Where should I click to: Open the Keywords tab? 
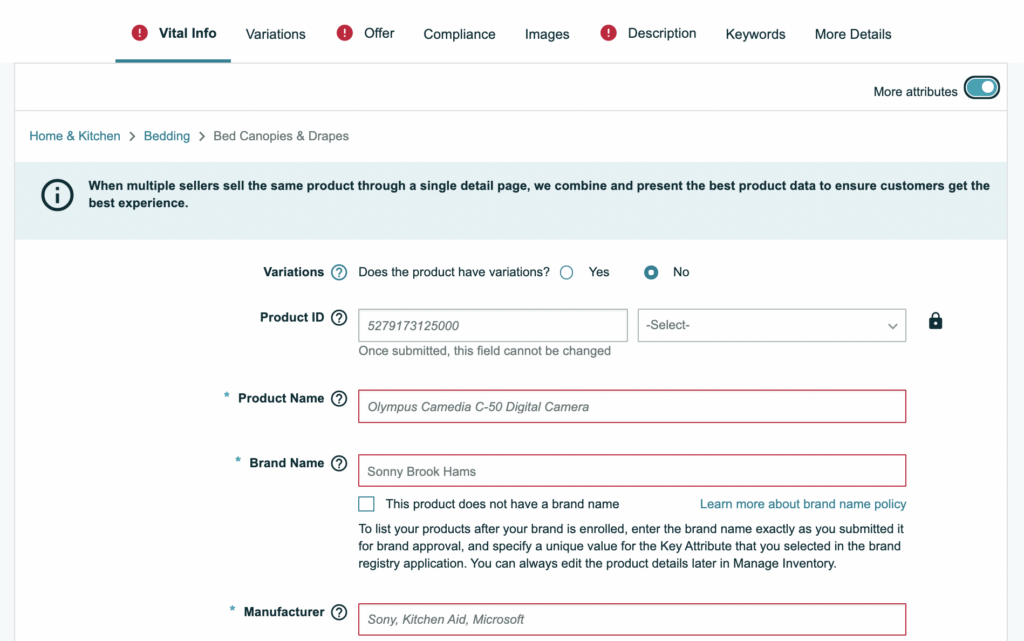point(755,34)
